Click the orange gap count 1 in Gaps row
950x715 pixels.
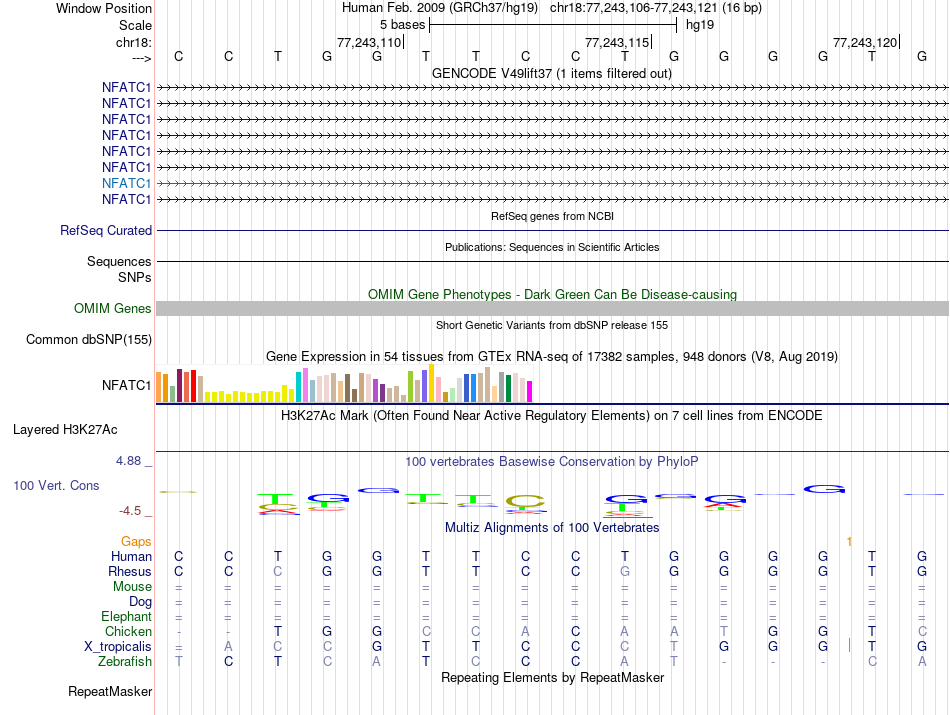[x=849, y=541]
